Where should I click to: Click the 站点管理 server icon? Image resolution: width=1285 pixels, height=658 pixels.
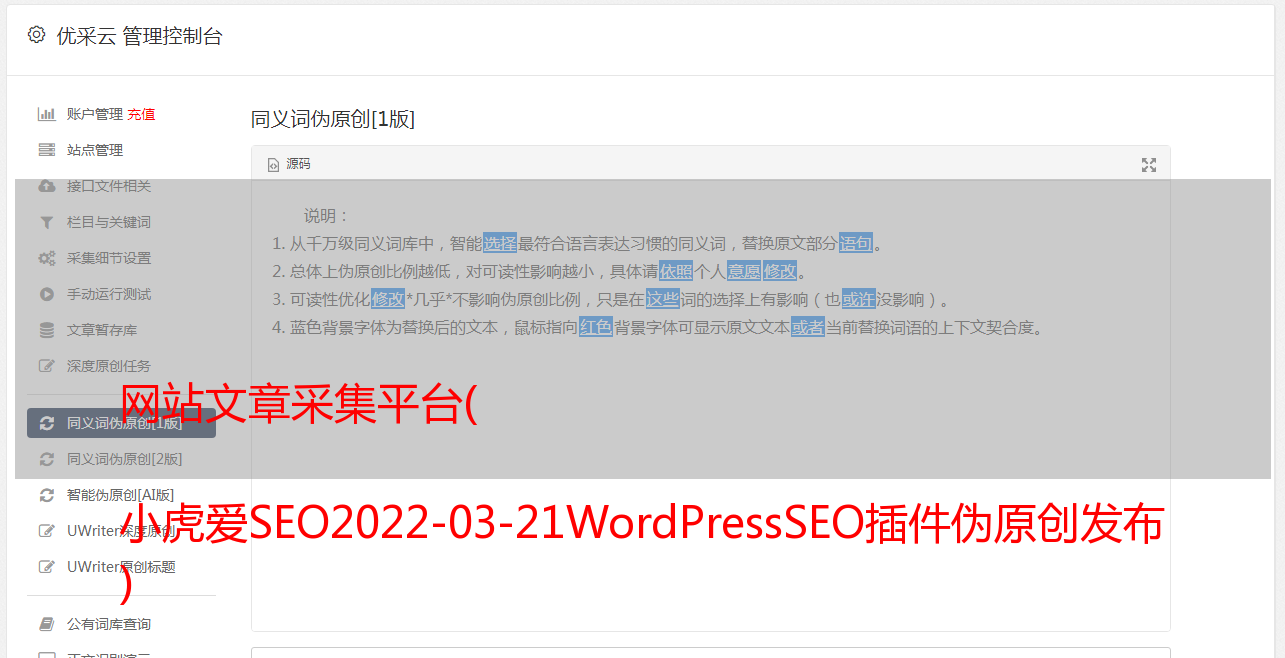coord(46,150)
